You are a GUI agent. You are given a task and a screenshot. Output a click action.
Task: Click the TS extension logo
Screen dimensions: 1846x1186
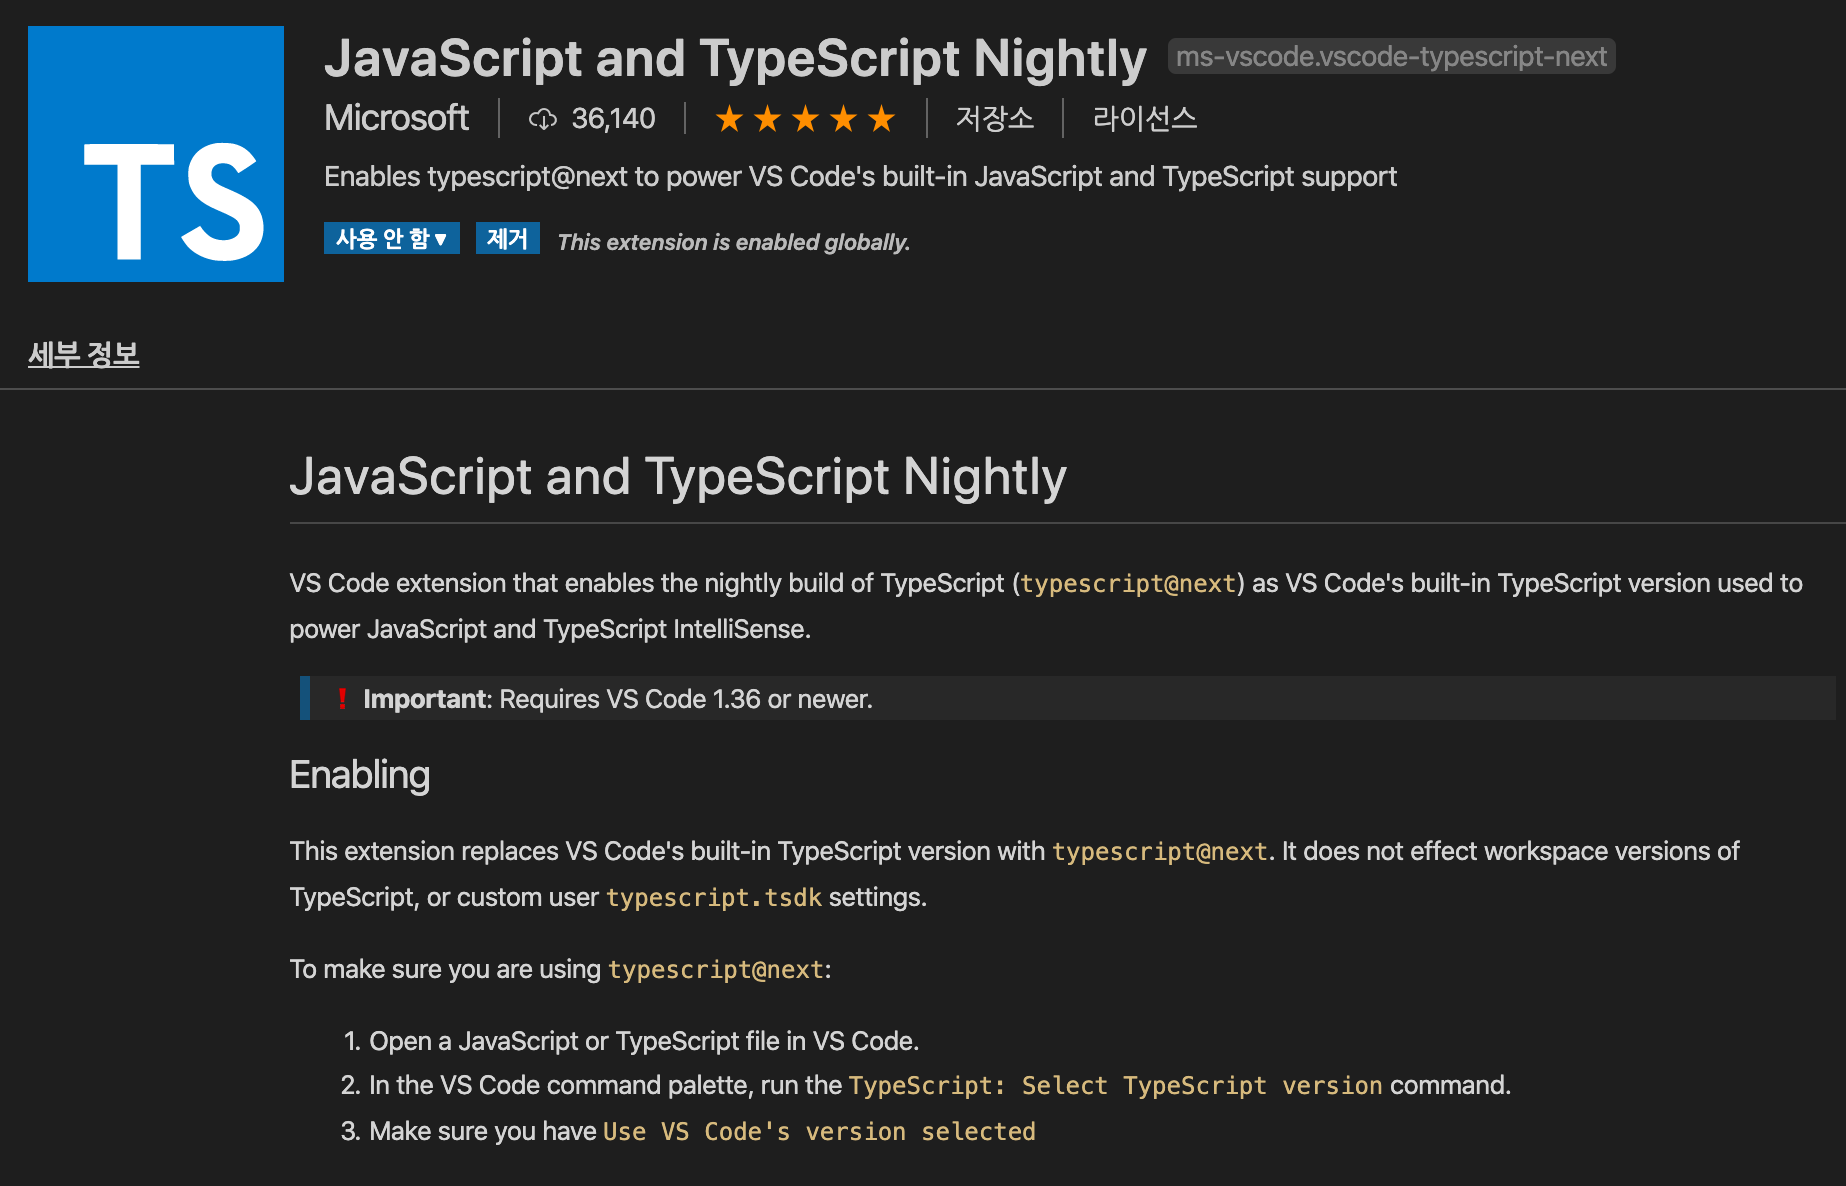[x=154, y=154]
